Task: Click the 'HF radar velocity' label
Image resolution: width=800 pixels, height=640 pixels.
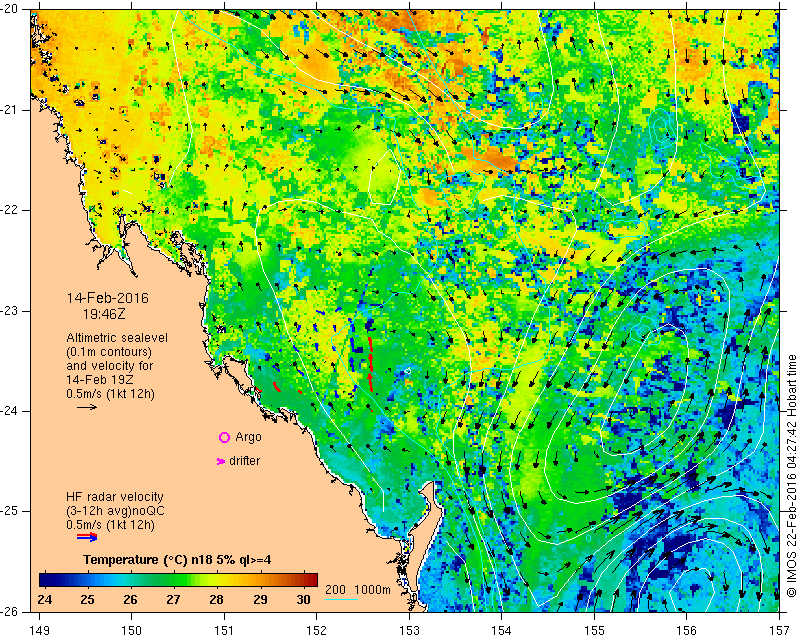Action: (115, 497)
